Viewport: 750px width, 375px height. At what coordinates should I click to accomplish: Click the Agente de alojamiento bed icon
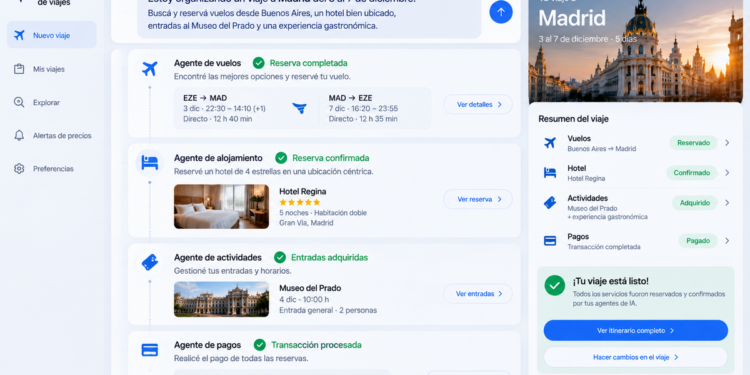(x=150, y=163)
